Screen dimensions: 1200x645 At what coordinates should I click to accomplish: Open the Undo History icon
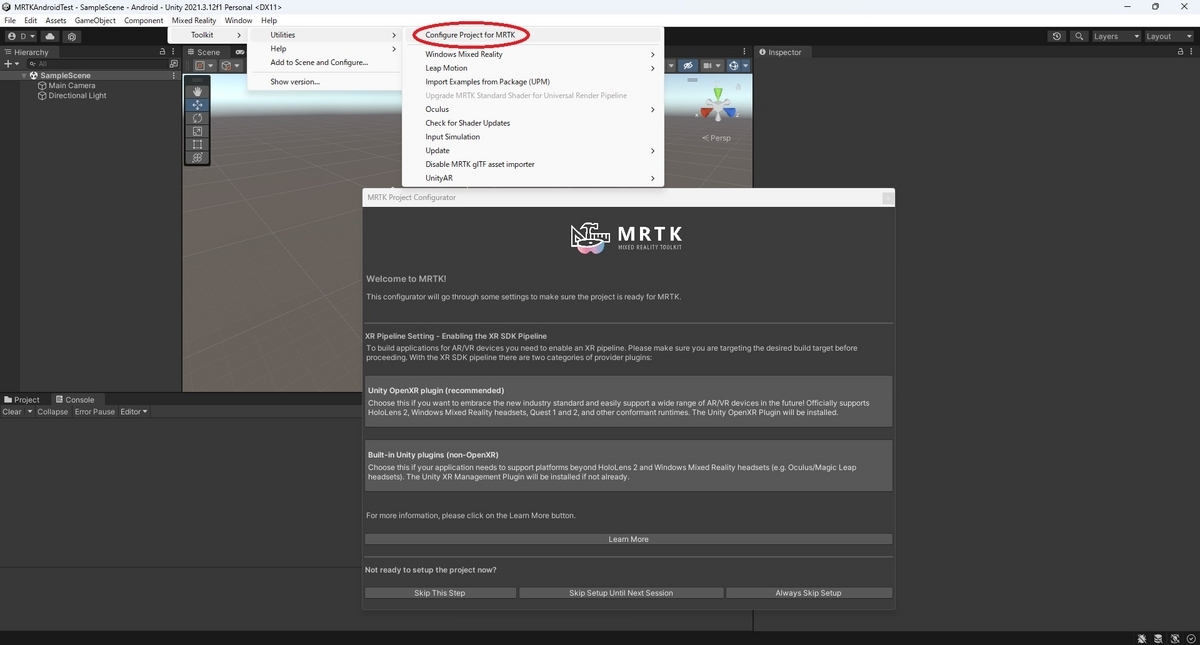pyautogui.click(x=1057, y=36)
